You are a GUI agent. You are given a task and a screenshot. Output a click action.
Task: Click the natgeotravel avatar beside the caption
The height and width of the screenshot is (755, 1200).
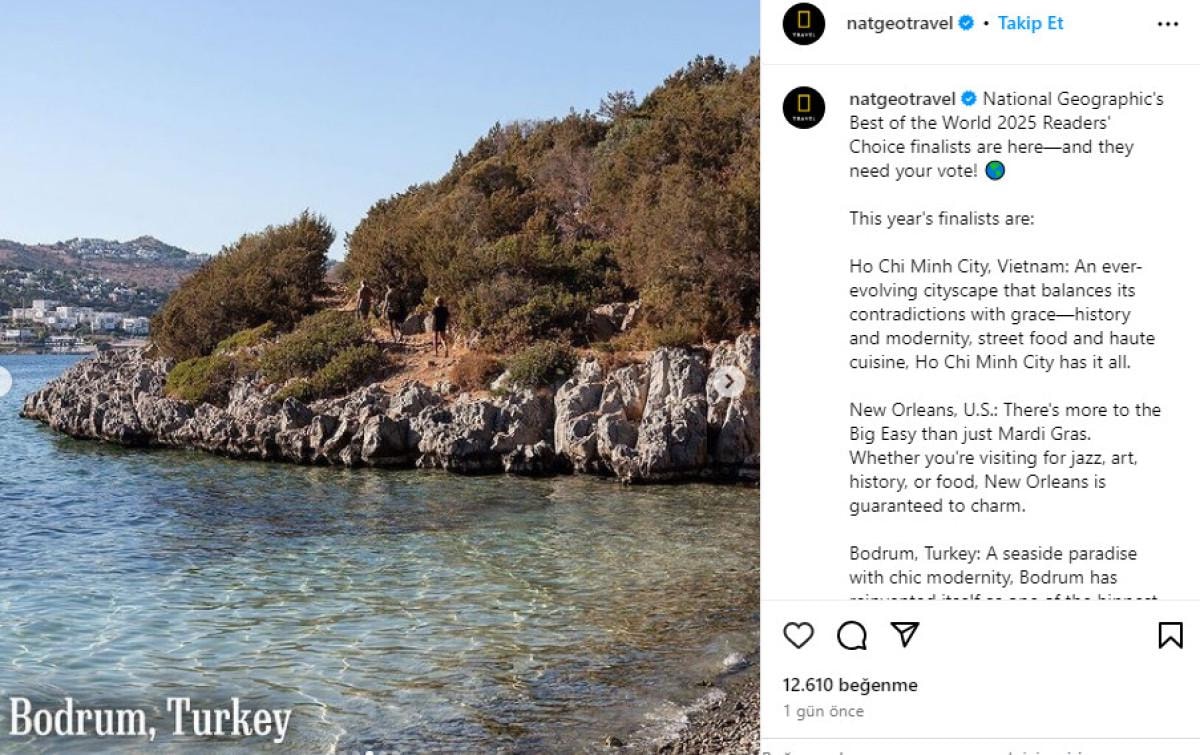(804, 108)
